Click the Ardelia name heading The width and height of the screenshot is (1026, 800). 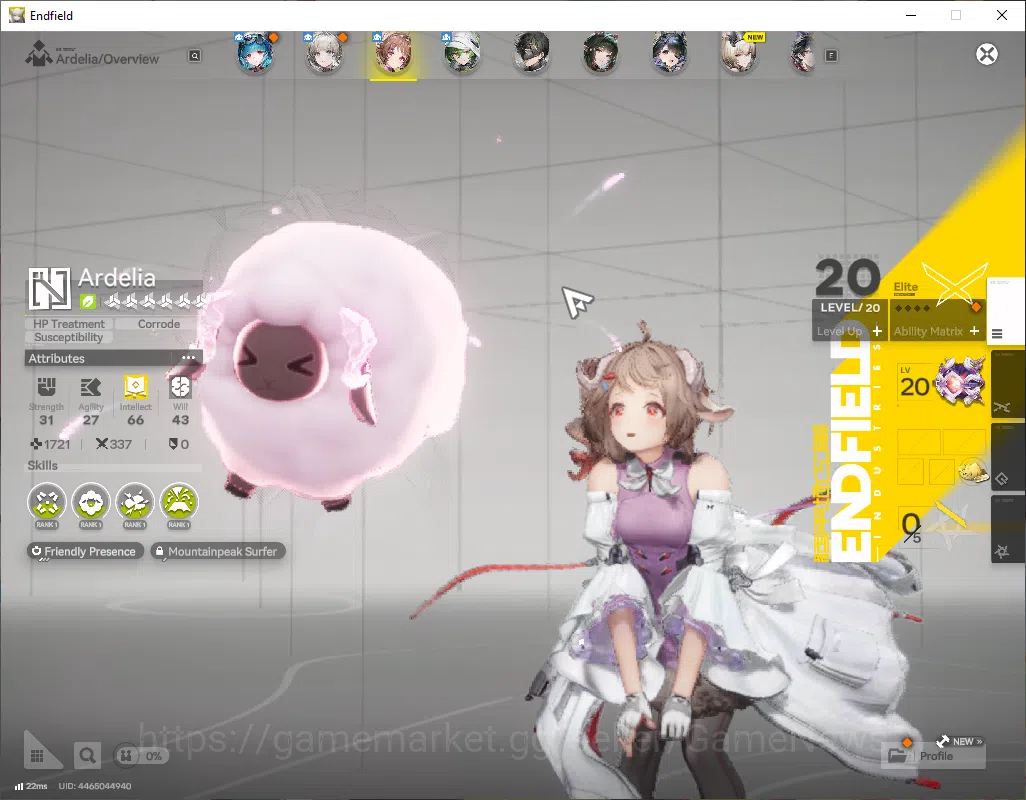(x=117, y=278)
